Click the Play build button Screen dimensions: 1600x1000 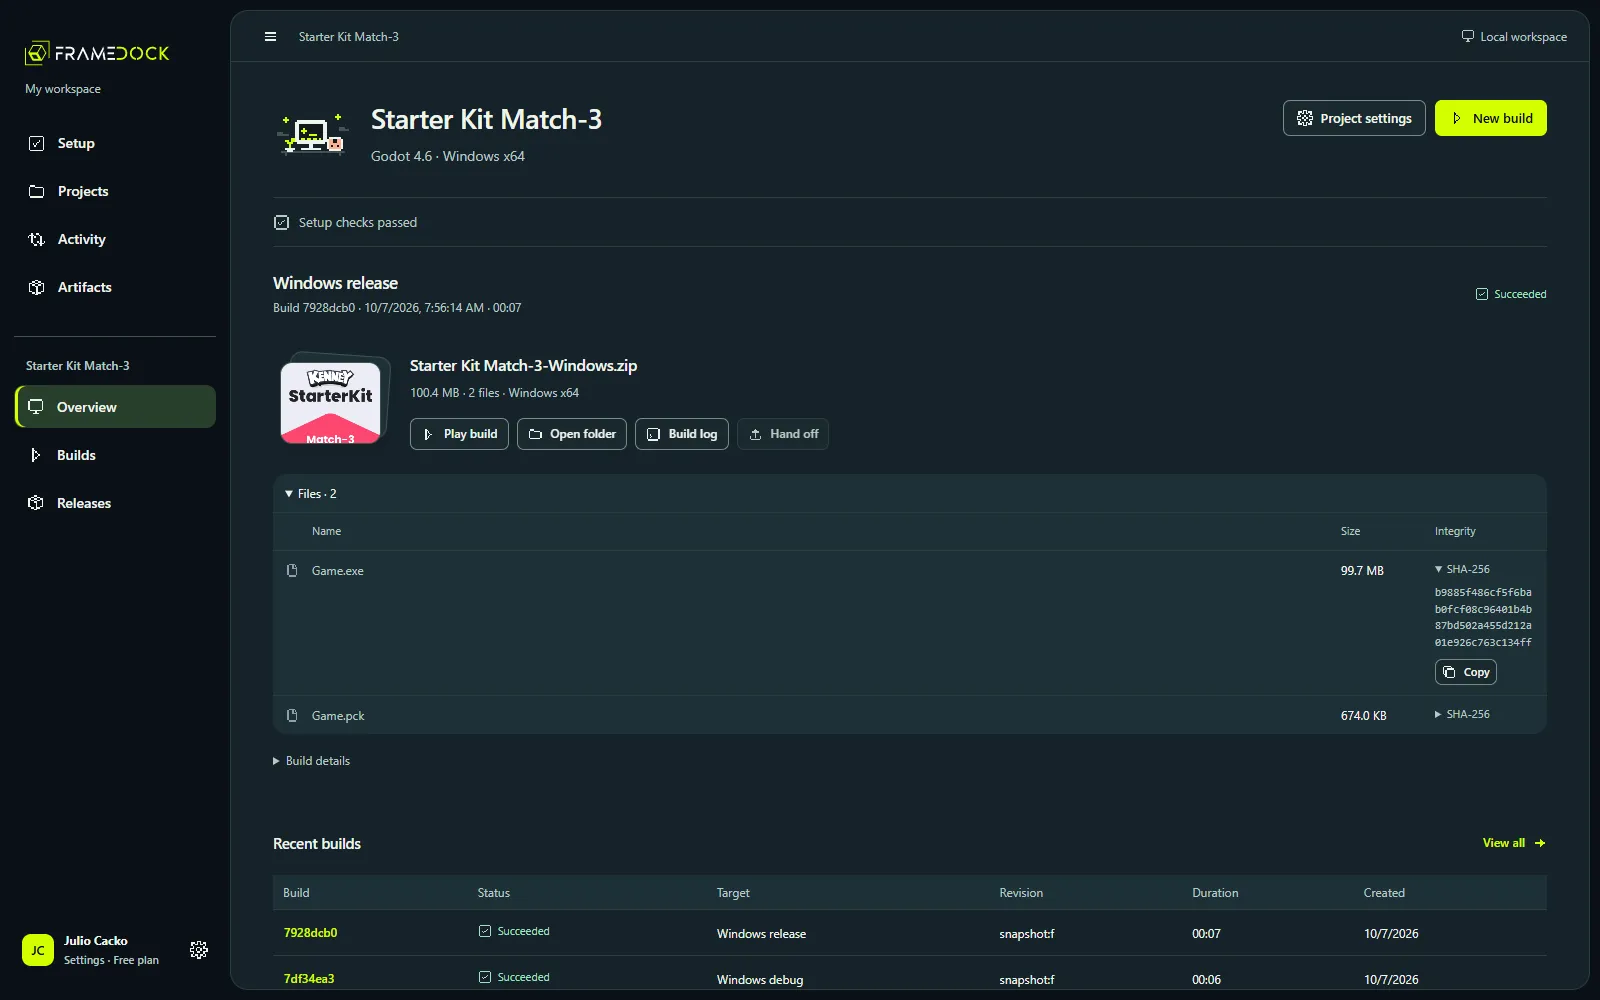(x=459, y=434)
